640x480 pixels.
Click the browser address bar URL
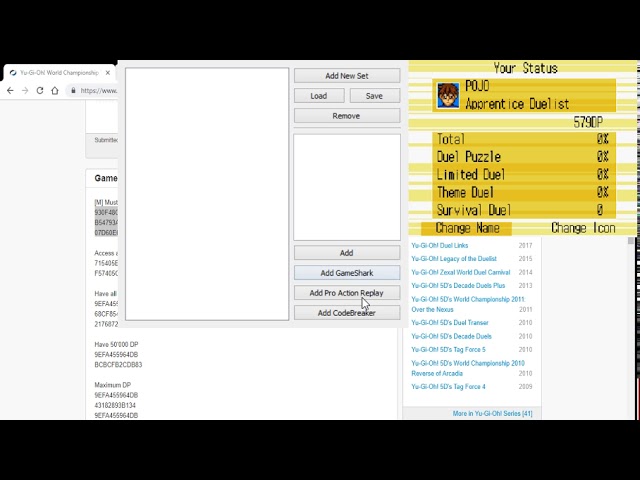pyautogui.click(x=98, y=91)
